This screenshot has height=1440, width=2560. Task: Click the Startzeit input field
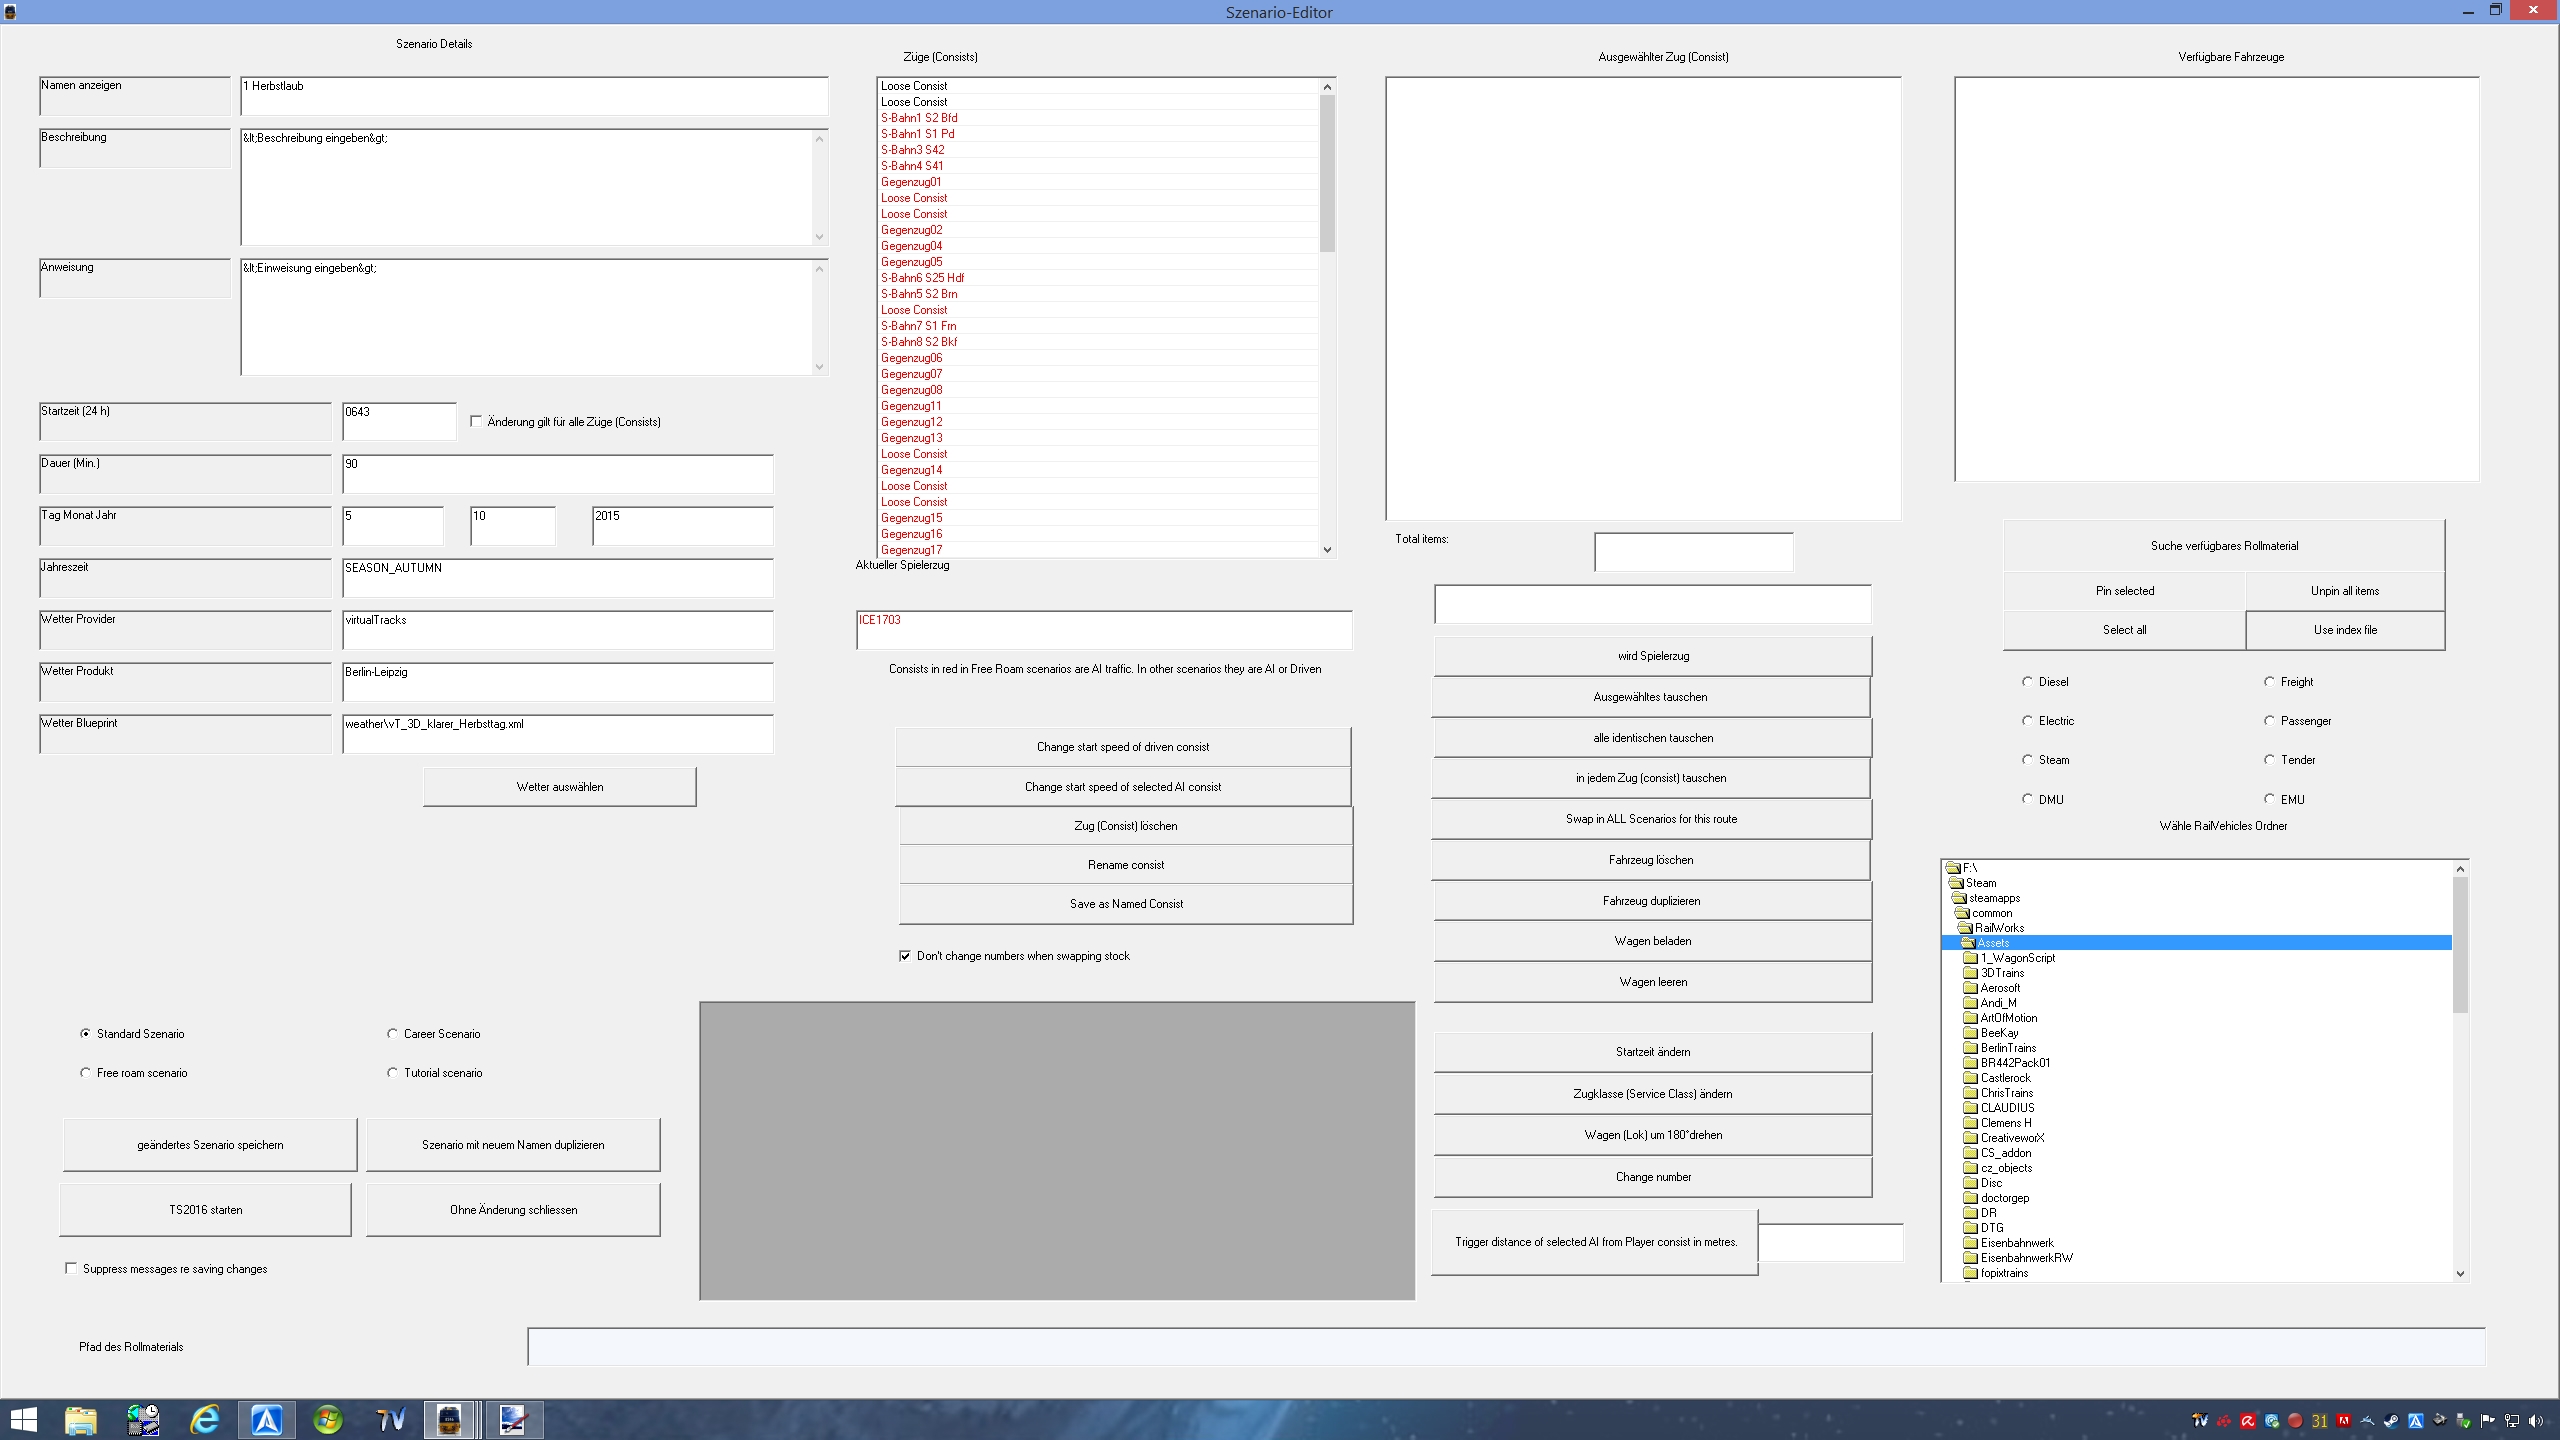399,421
